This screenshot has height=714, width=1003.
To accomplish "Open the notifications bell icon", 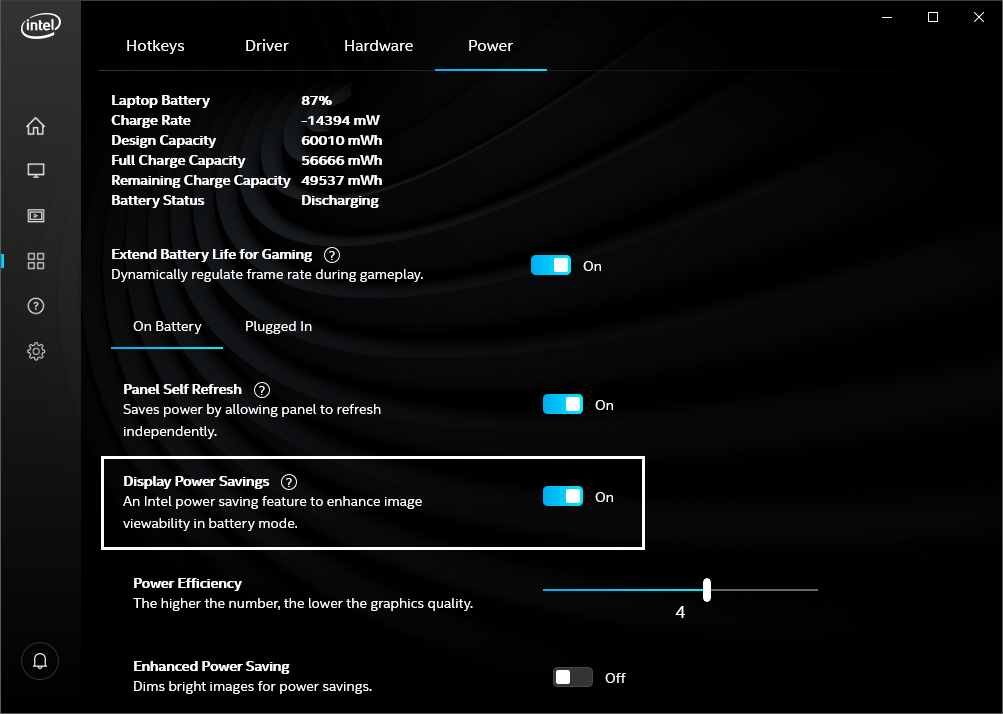I will pyautogui.click(x=40, y=661).
